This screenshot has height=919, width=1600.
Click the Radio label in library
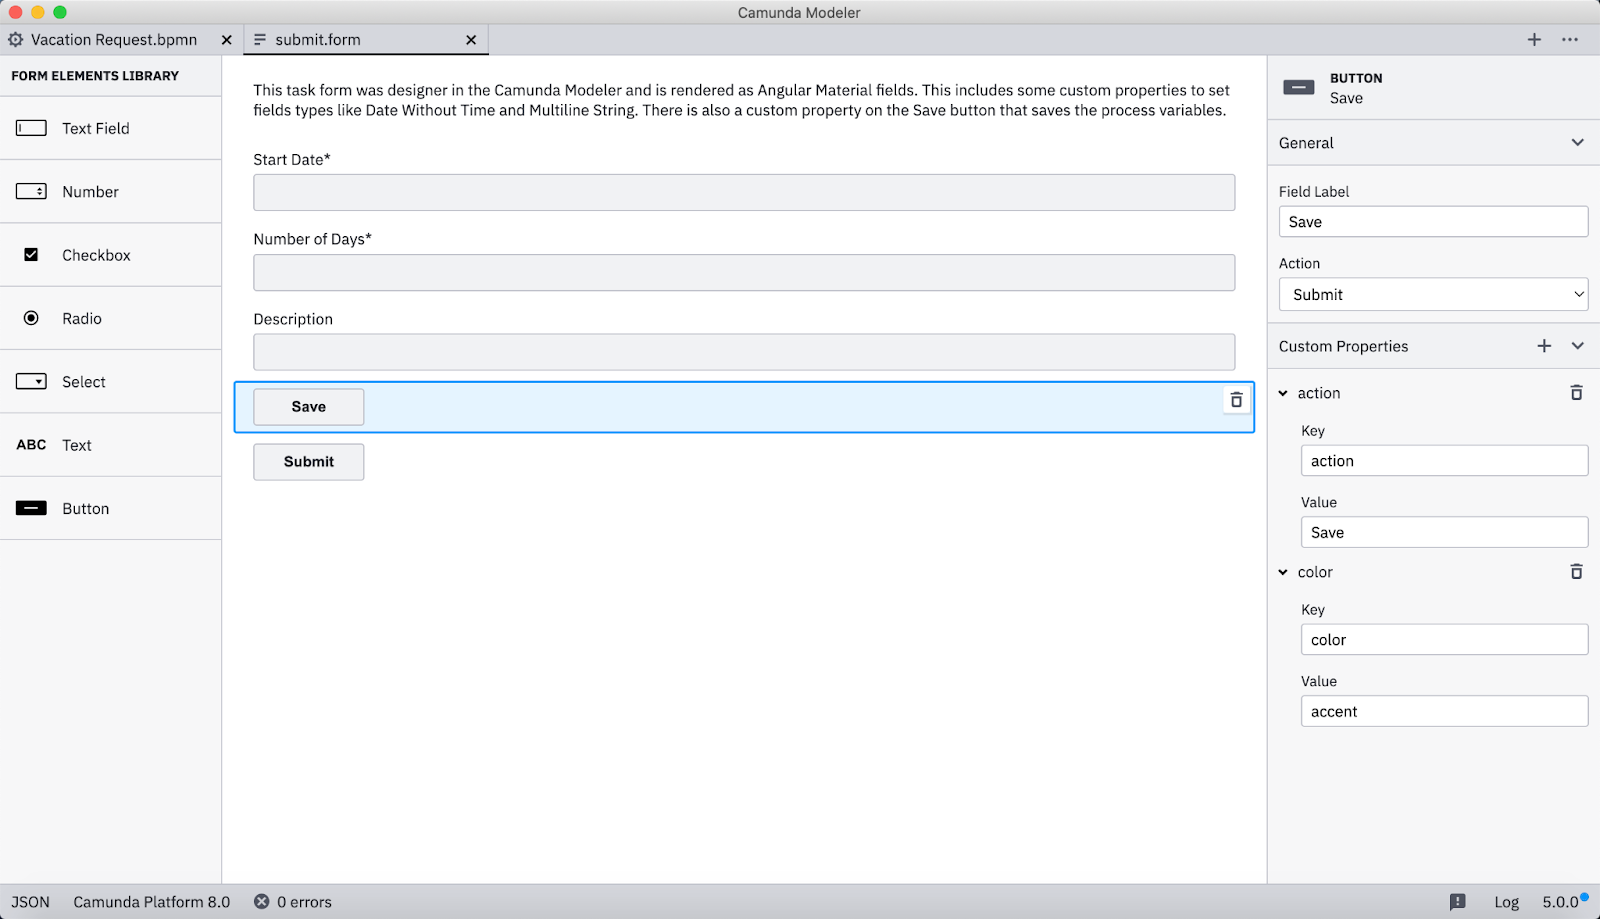82,319
